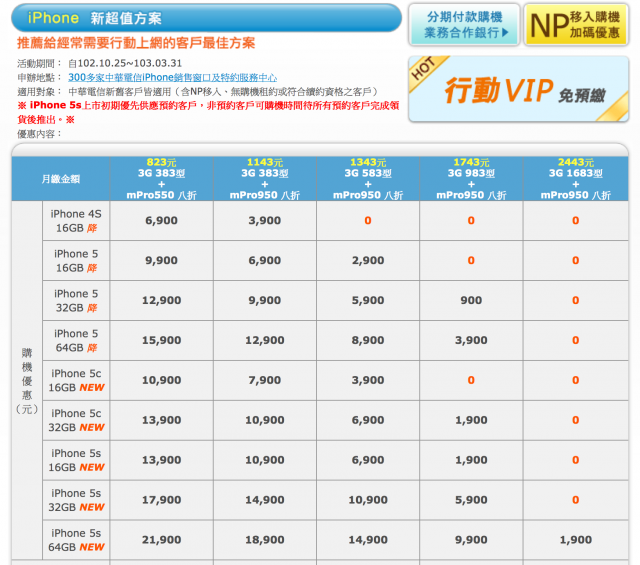
Task: Click 2,900 price in iPhone 5 16GB row
Action: coord(368,260)
